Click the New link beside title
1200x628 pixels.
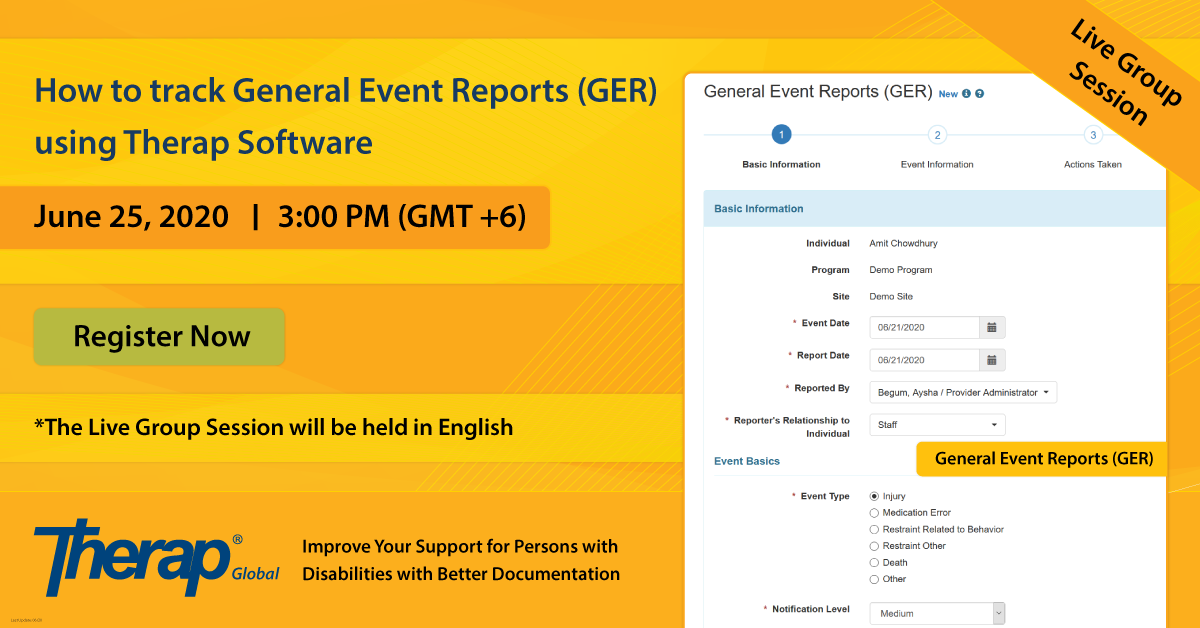(x=948, y=94)
